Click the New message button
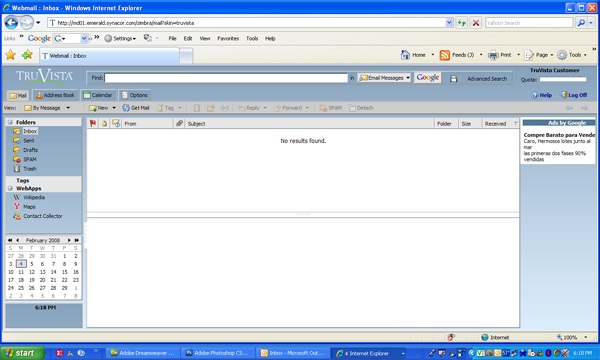600x360 pixels. click(98, 108)
